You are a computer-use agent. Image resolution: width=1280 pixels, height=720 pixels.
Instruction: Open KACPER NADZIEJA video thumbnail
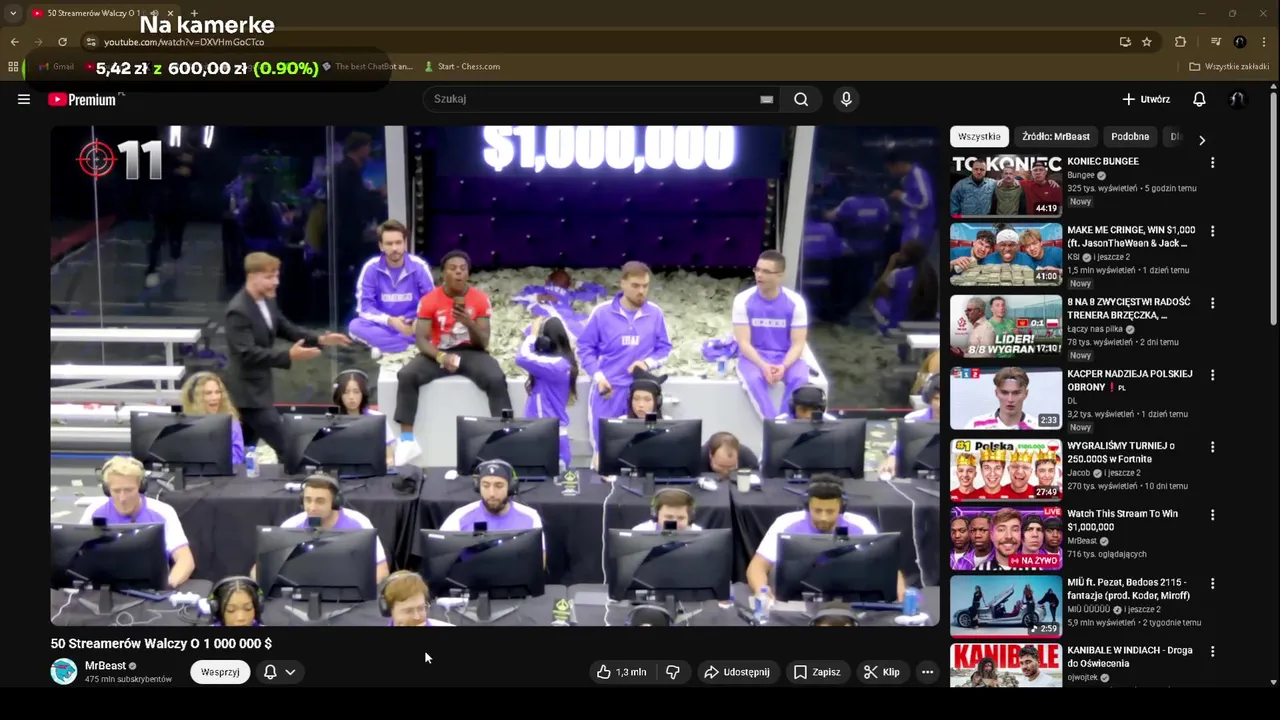tap(1006, 398)
